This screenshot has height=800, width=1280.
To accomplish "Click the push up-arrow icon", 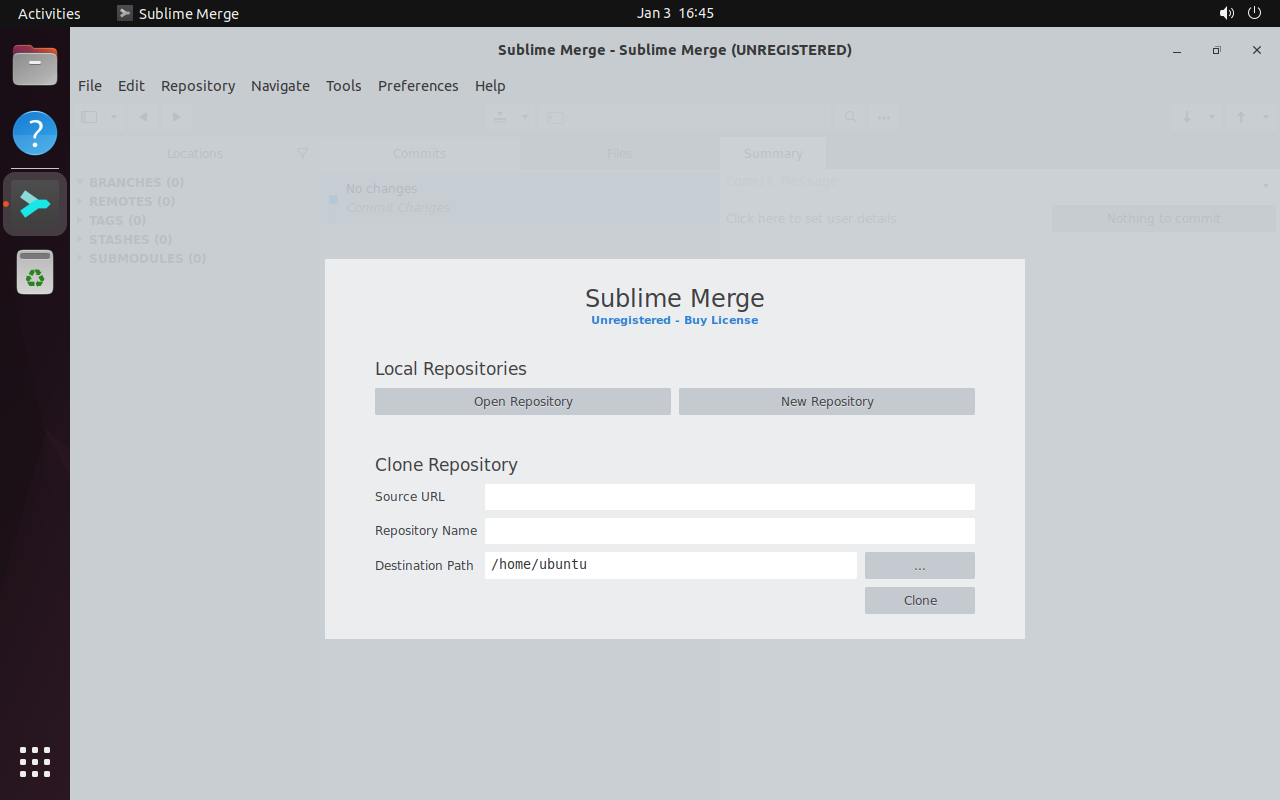I will coord(1241,117).
